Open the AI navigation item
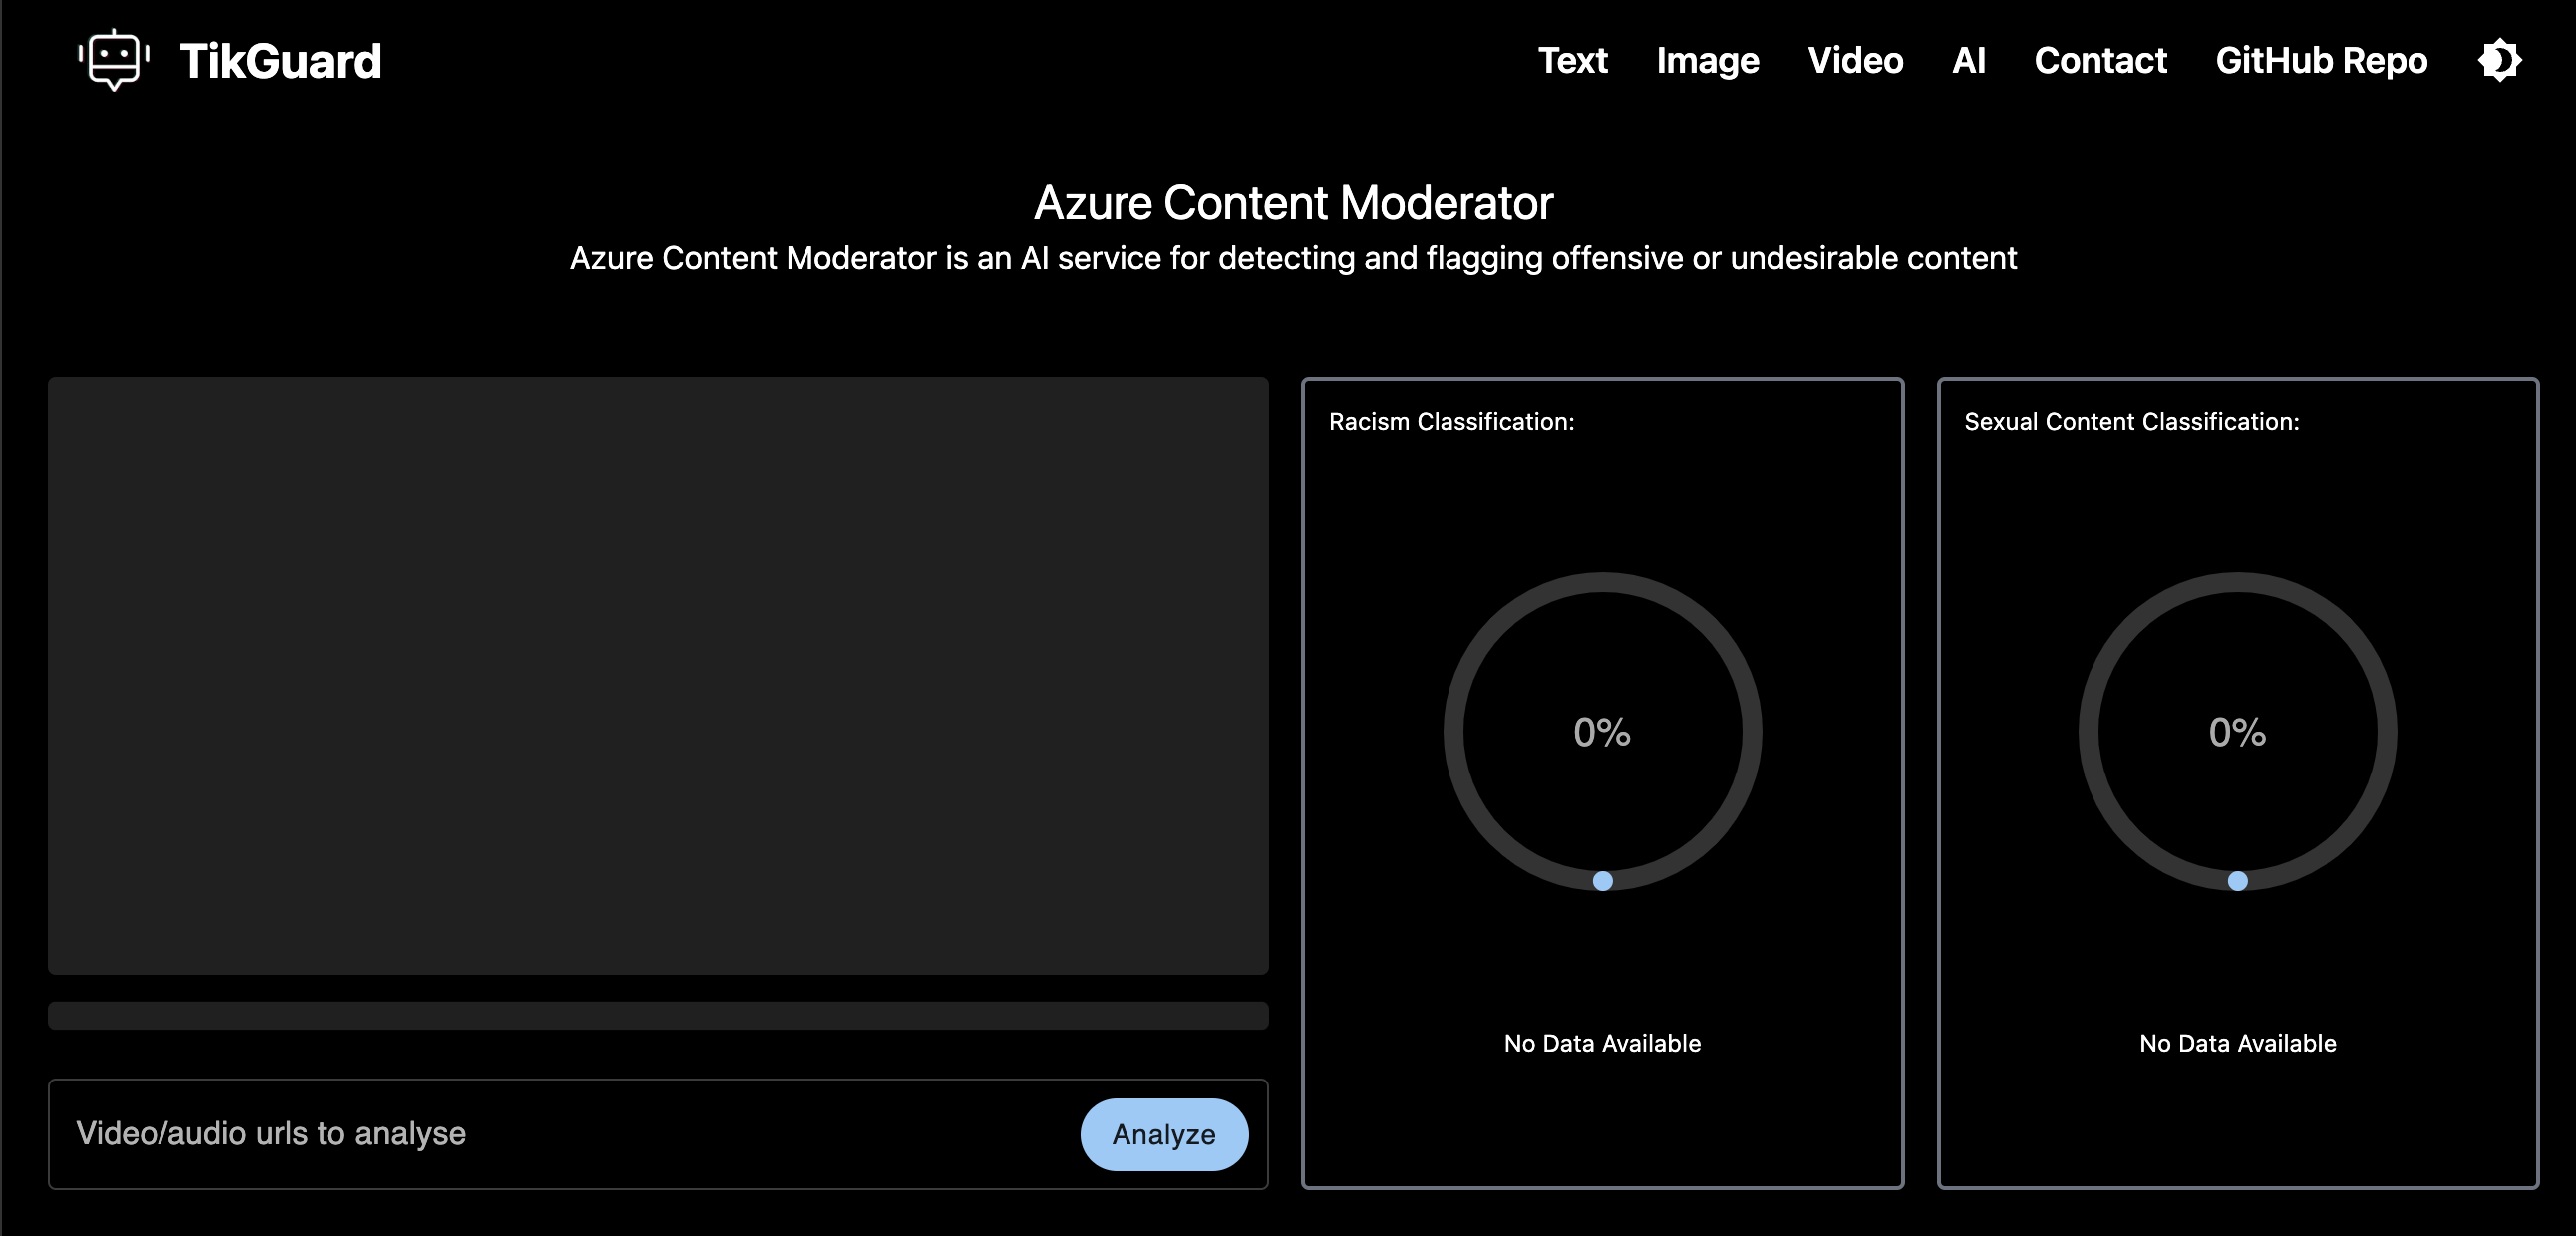 coord(1968,60)
